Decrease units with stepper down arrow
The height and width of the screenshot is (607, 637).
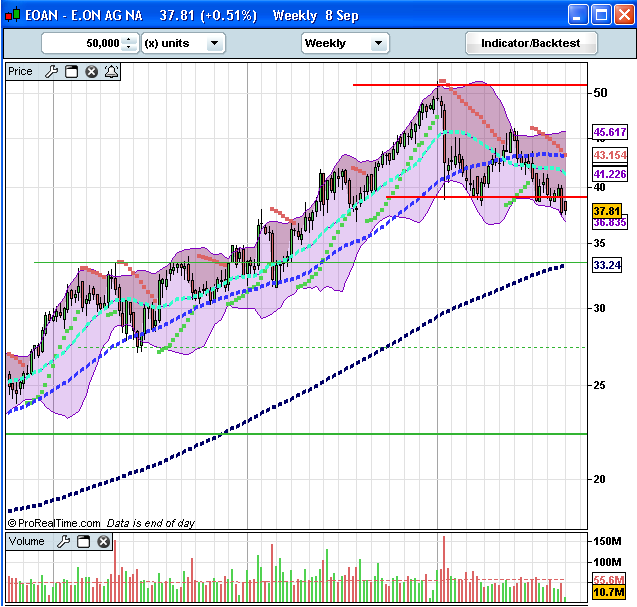129,47
